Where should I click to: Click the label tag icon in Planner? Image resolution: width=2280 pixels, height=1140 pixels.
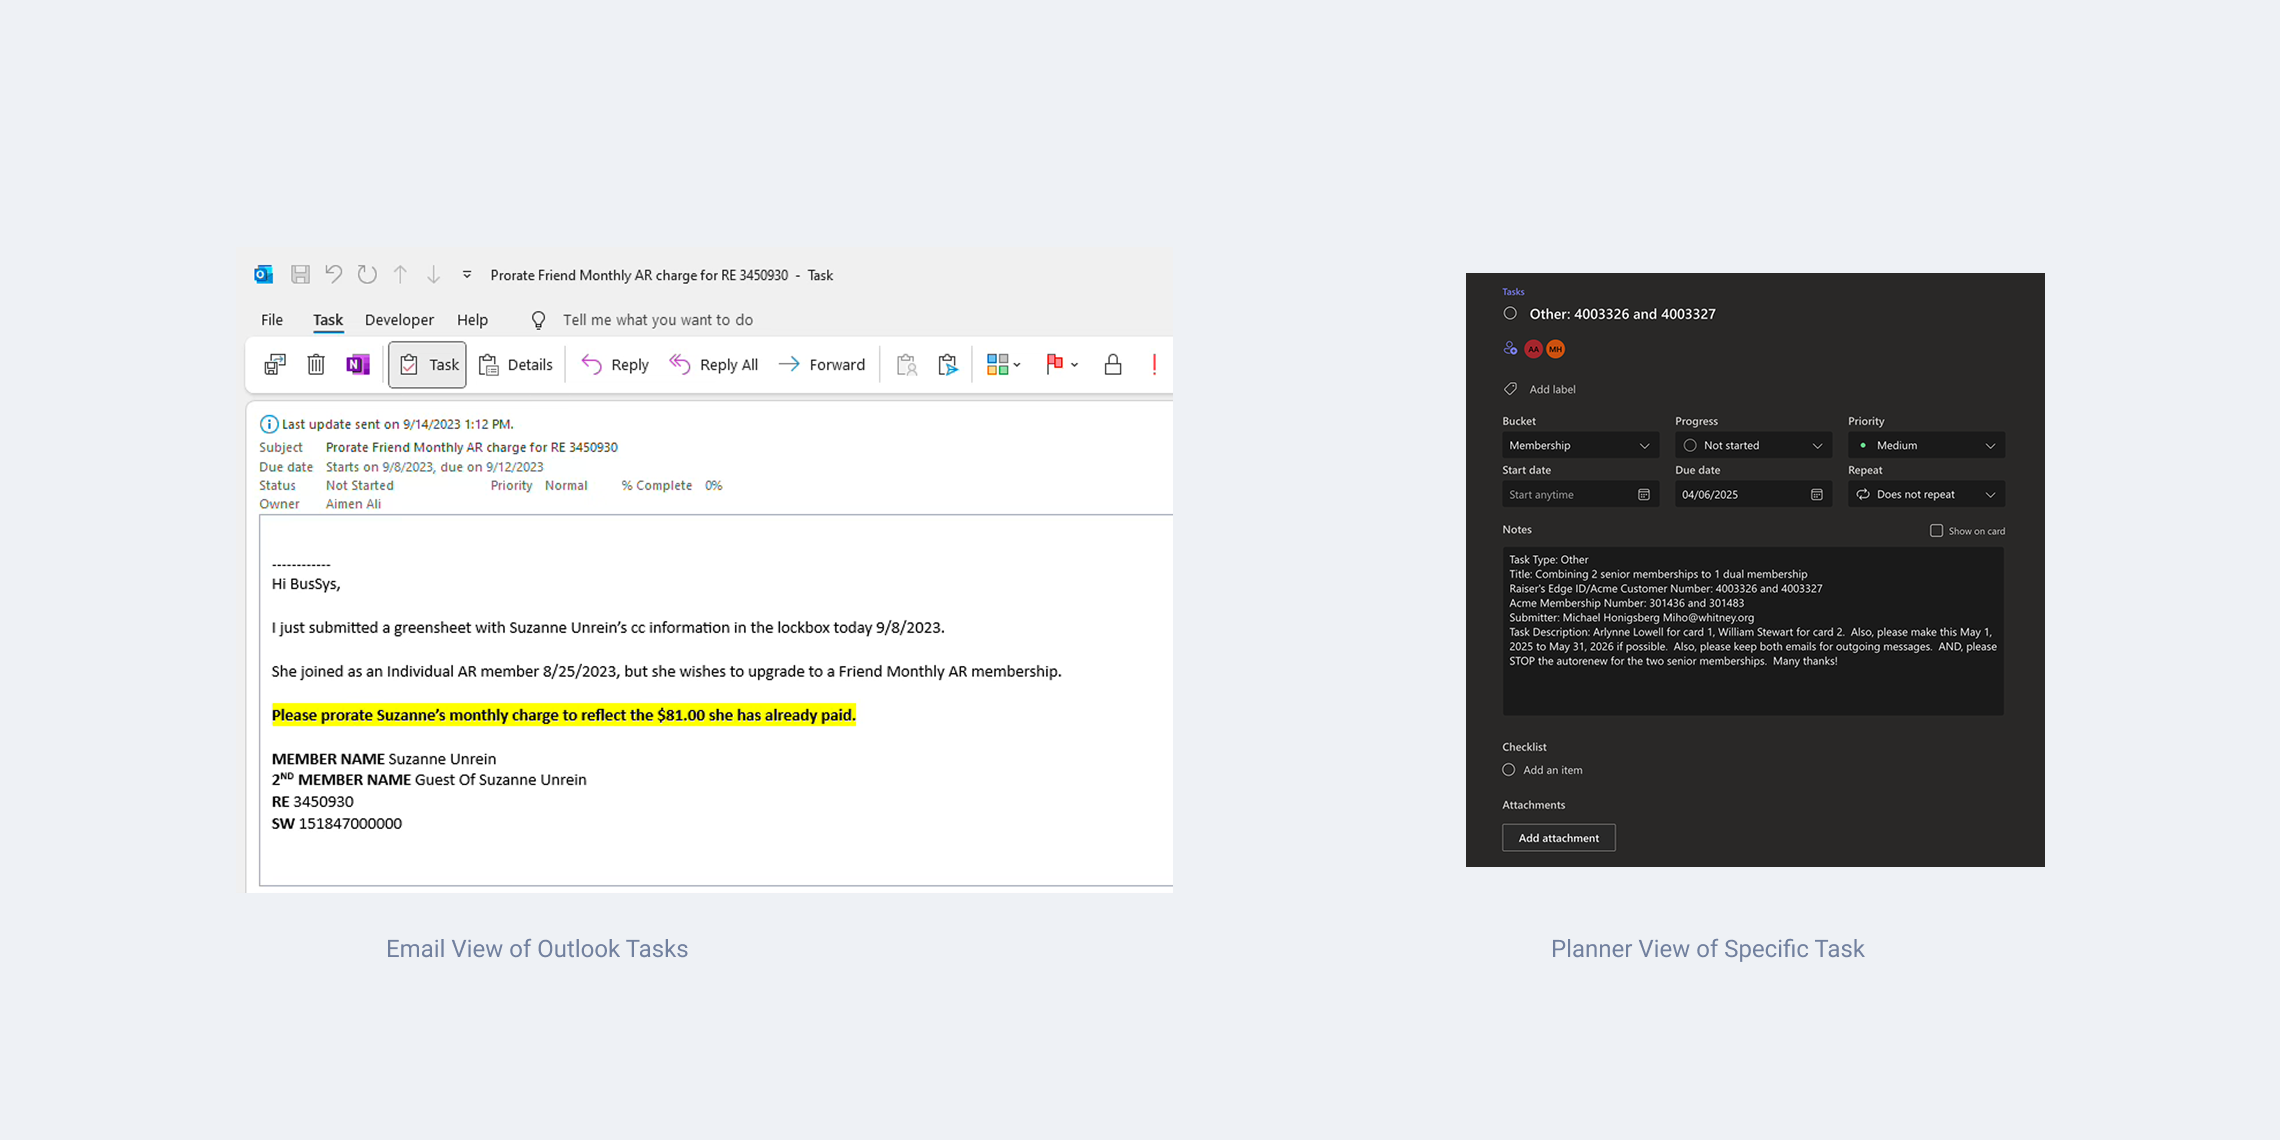1510,389
